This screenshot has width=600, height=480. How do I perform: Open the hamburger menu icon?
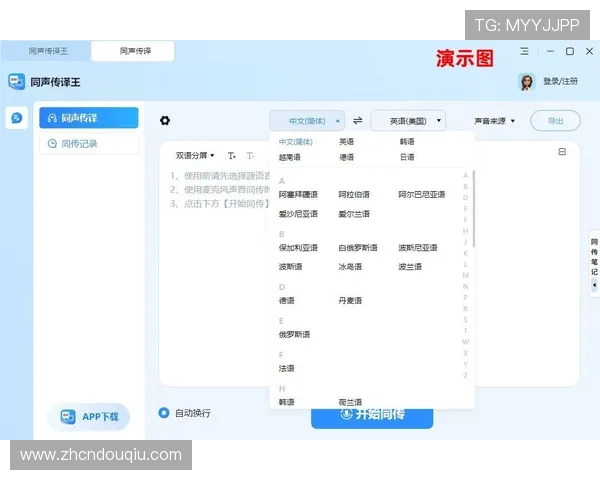pyautogui.click(x=524, y=51)
